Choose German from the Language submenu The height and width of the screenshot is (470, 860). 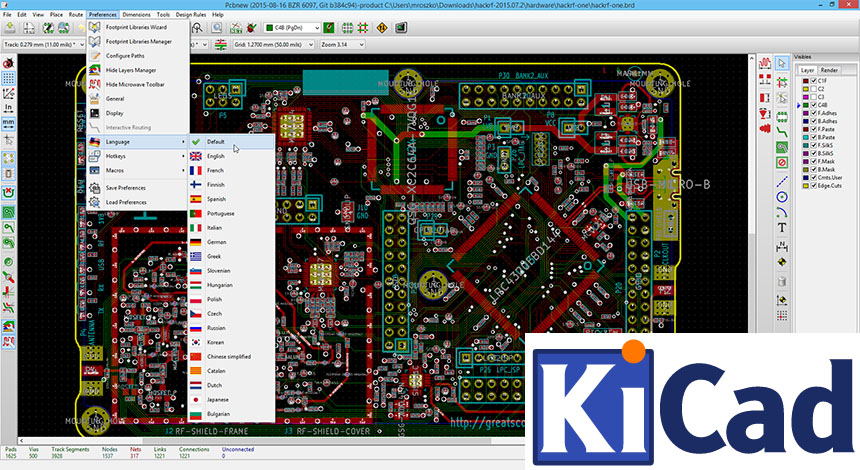216,242
